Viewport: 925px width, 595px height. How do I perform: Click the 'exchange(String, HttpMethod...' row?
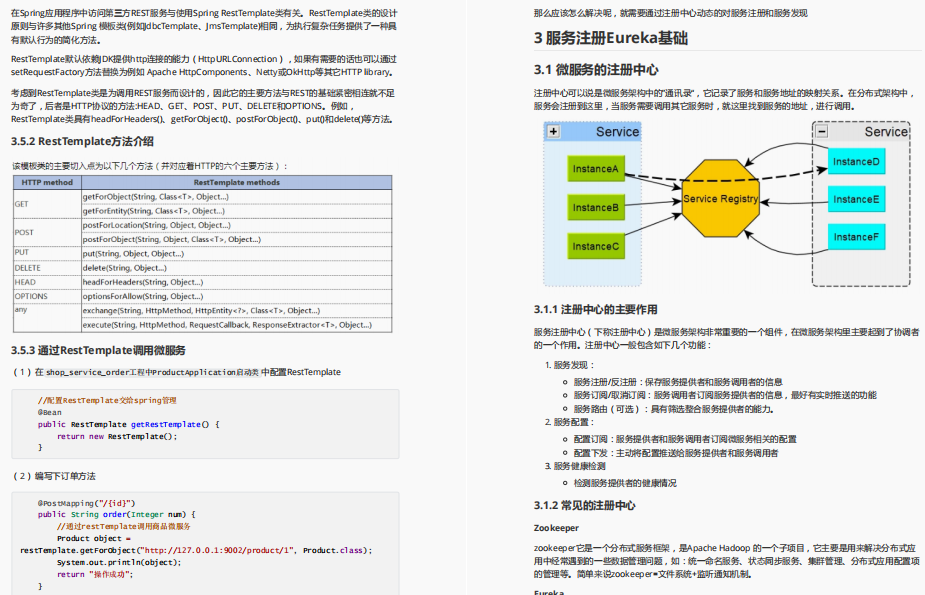tap(237, 311)
